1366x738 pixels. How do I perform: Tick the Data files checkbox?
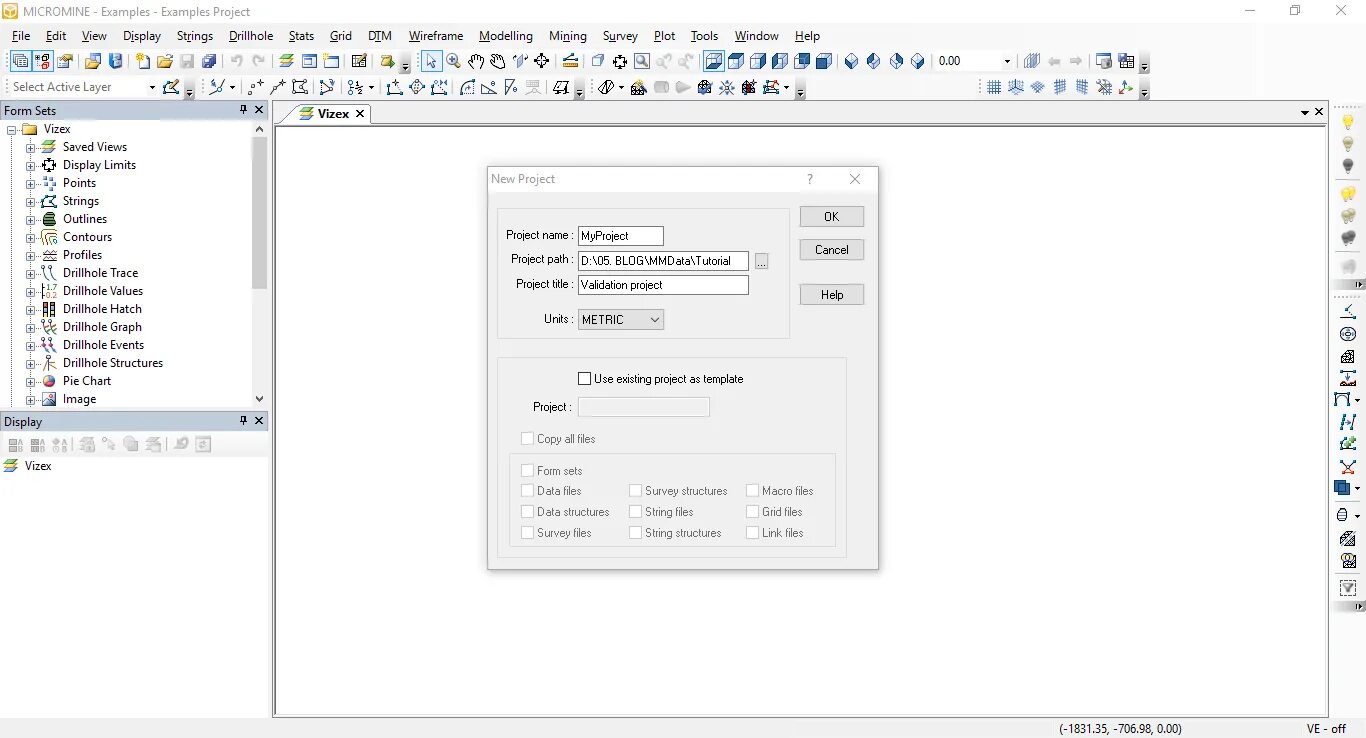click(527, 491)
